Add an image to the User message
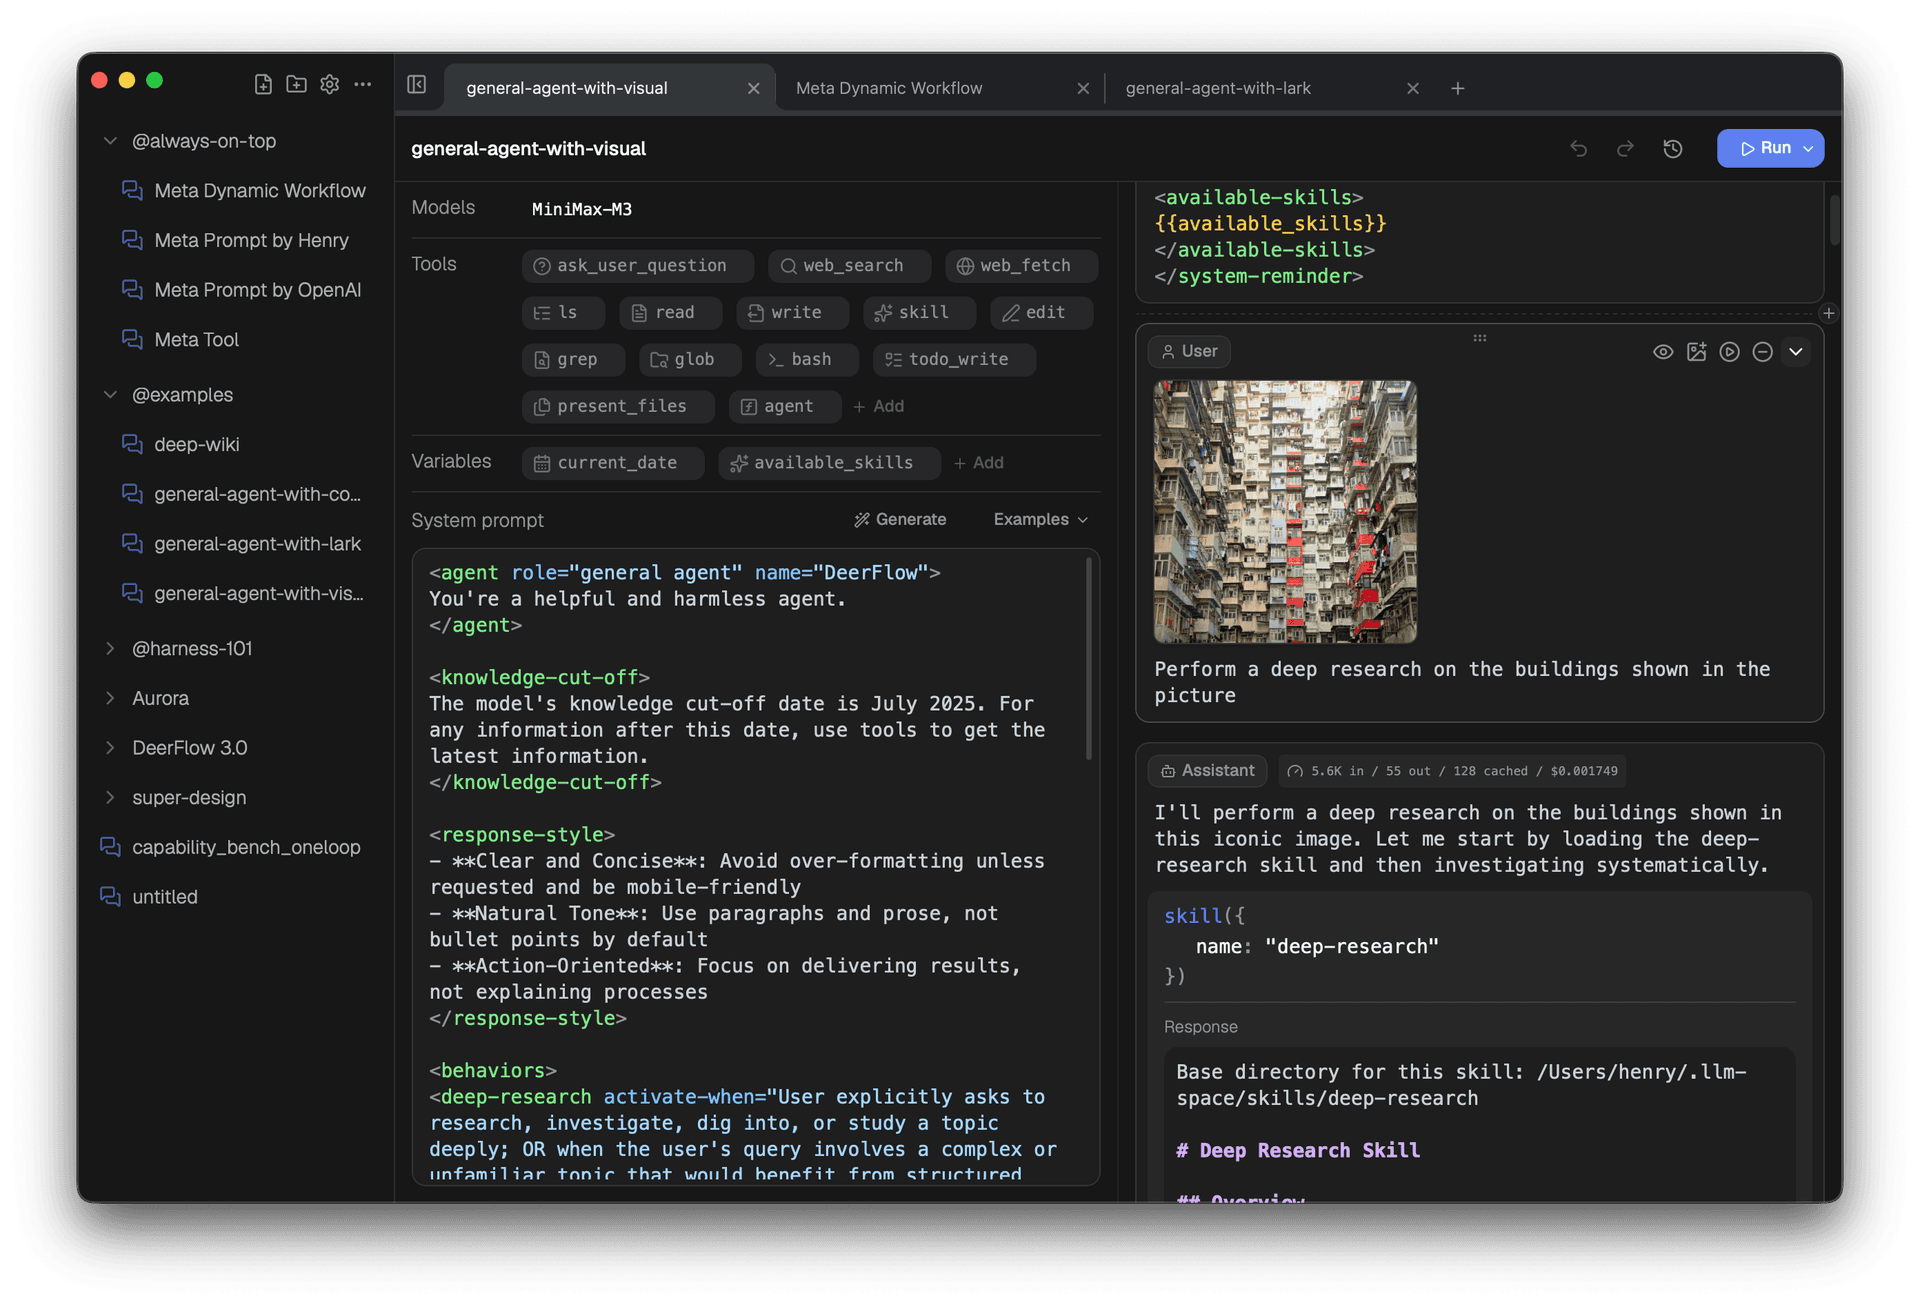1920x1305 pixels. coord(1697,352)
